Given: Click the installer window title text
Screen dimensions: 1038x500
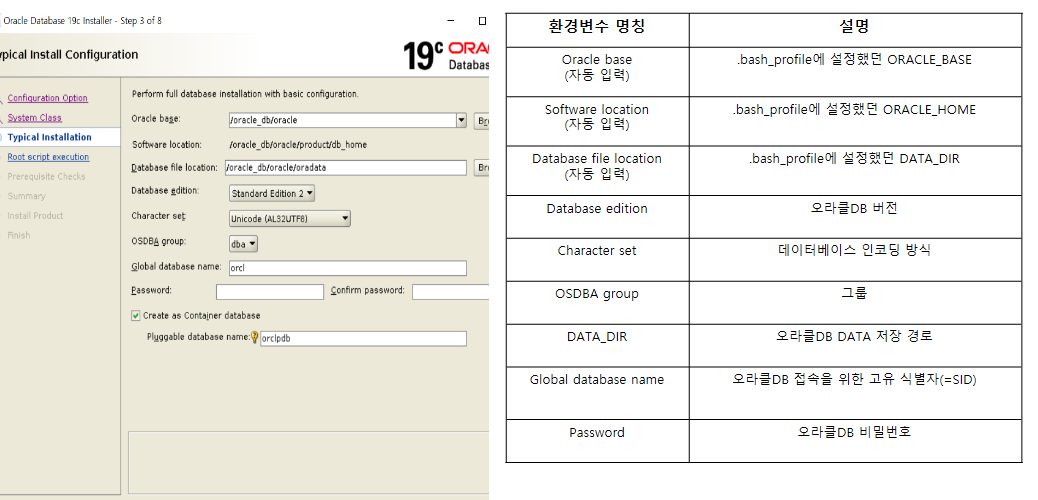Looking at the screenshot, I should (x=83, y=21).
